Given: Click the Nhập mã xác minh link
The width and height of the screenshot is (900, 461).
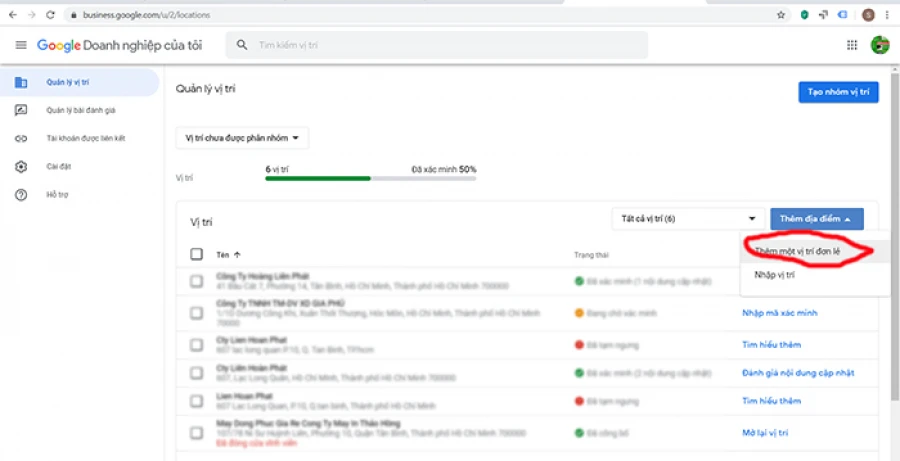Looking at the screenshot, I should [x=779, y=313].
